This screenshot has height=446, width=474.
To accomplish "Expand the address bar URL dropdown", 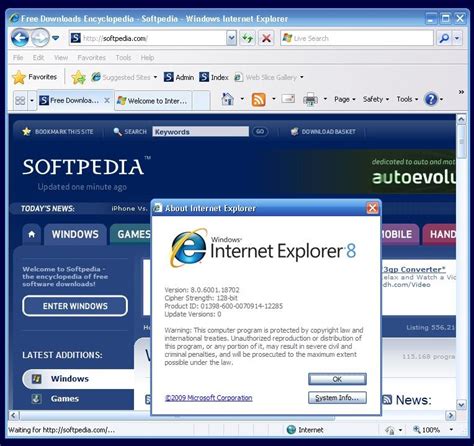I will click(231, 38).
